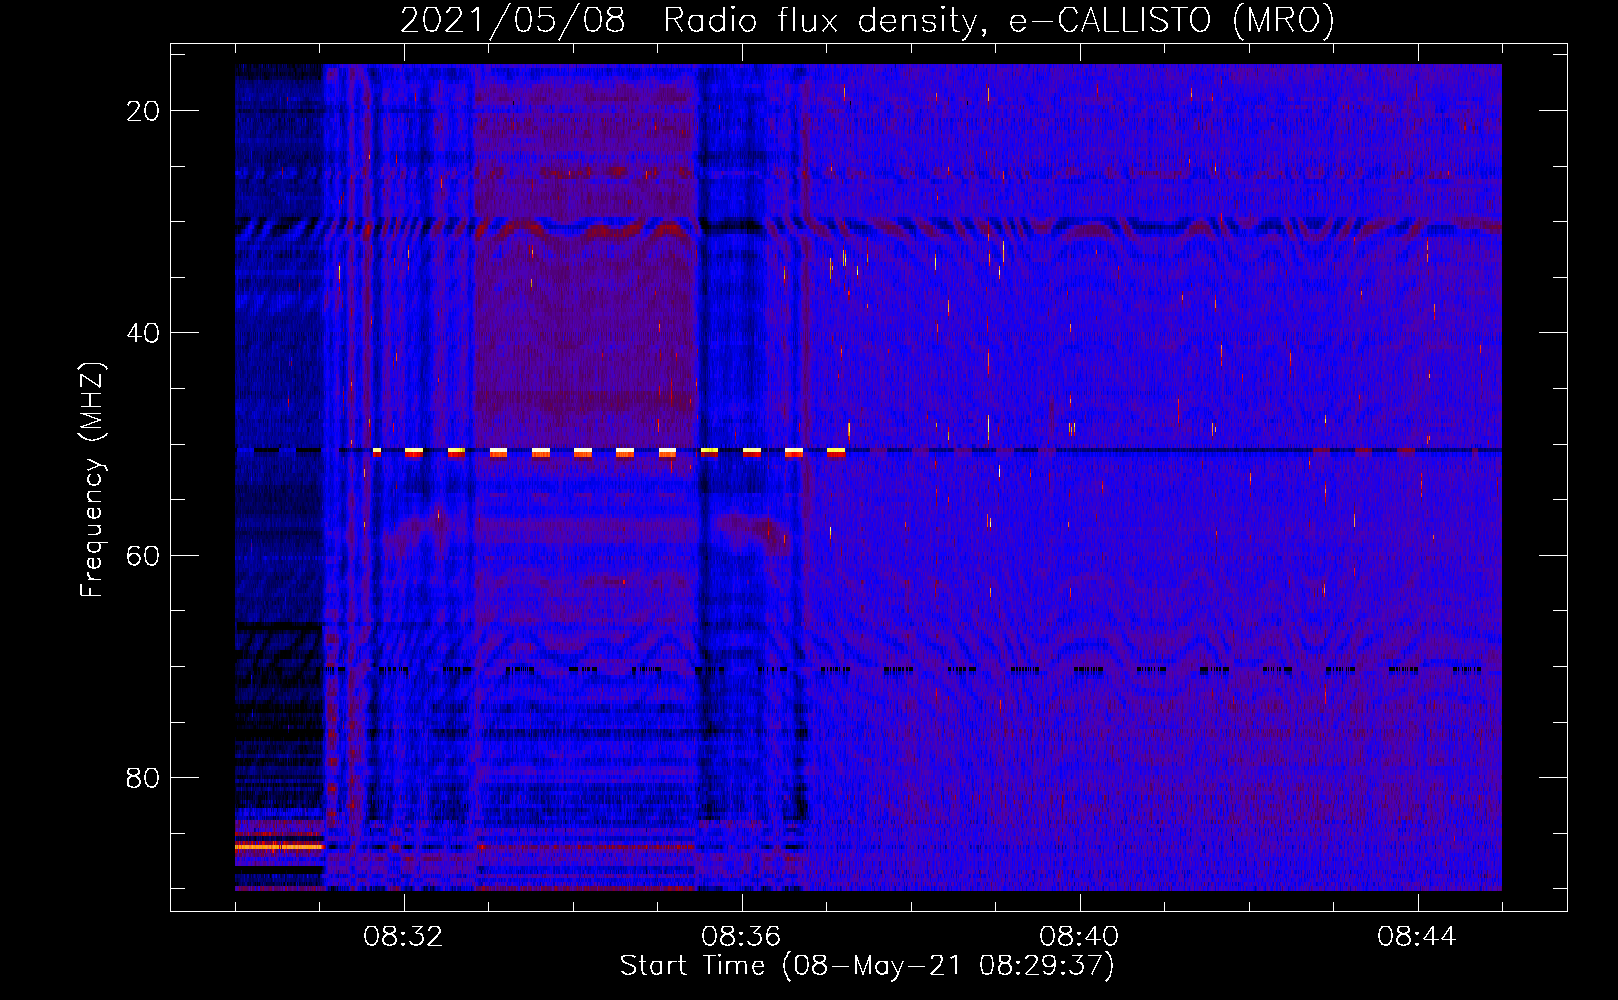Click the '60' frequency tick label
Viewport: 1618px width, 1000px height.
point(143,555)
